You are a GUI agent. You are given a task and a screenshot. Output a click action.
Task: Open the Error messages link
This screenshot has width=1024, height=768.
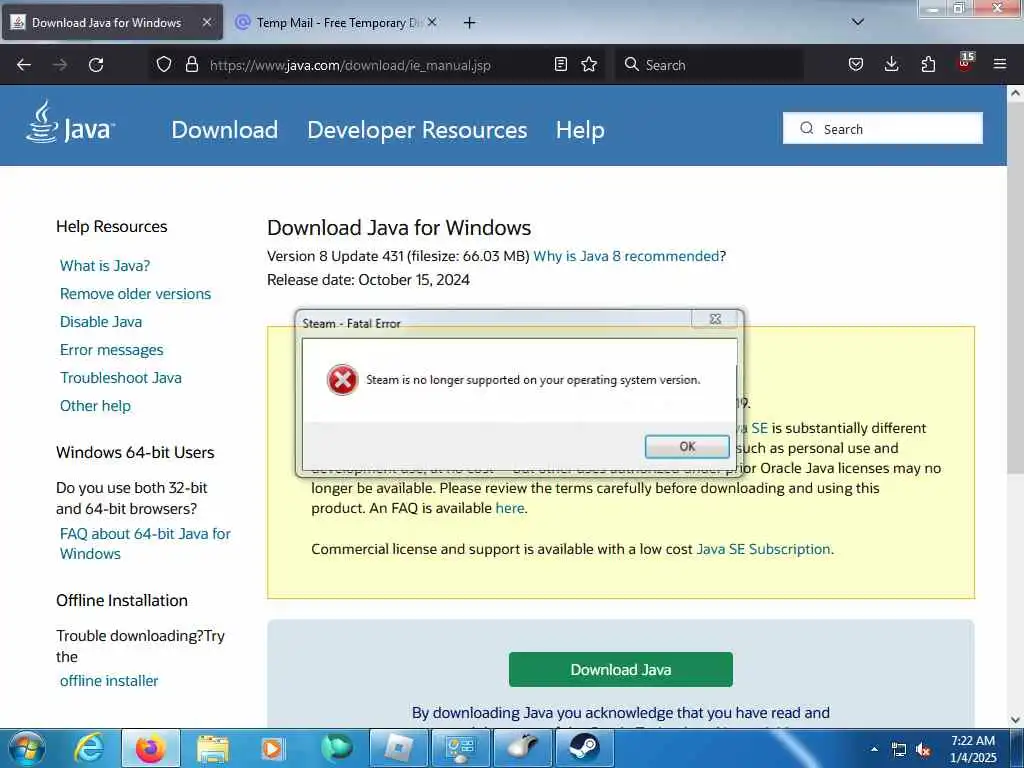tap(112, 350)
